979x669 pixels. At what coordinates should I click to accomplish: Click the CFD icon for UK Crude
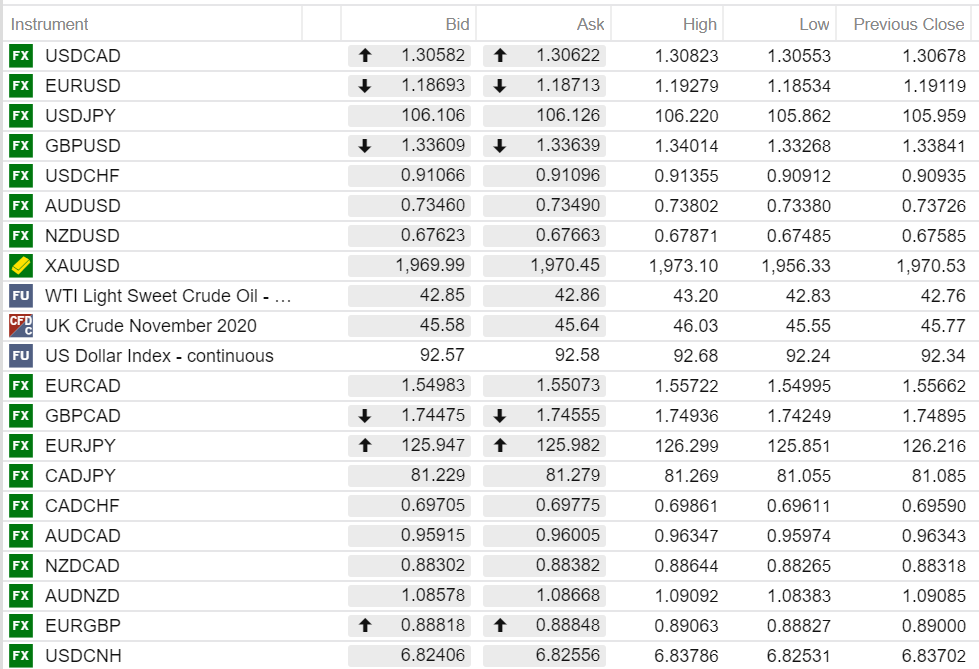tap(20, 326)
